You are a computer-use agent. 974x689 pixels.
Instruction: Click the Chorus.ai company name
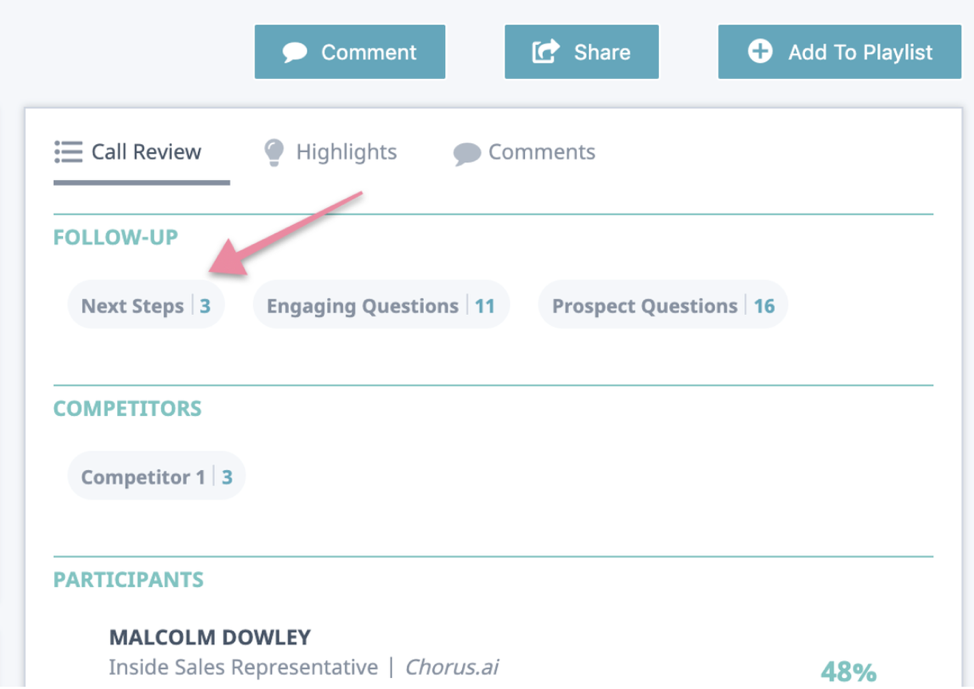[x=452, y=667]
